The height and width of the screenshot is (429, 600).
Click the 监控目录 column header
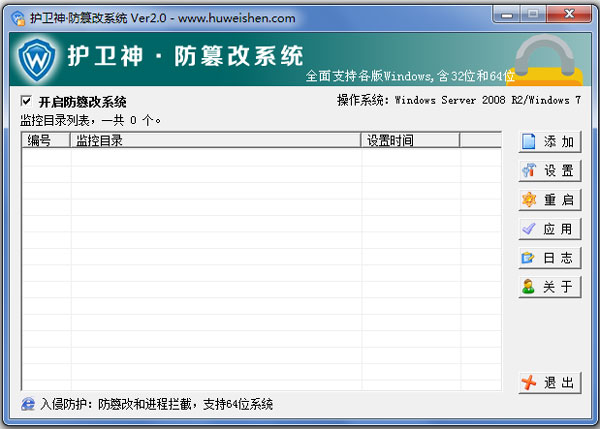[216, 141]
